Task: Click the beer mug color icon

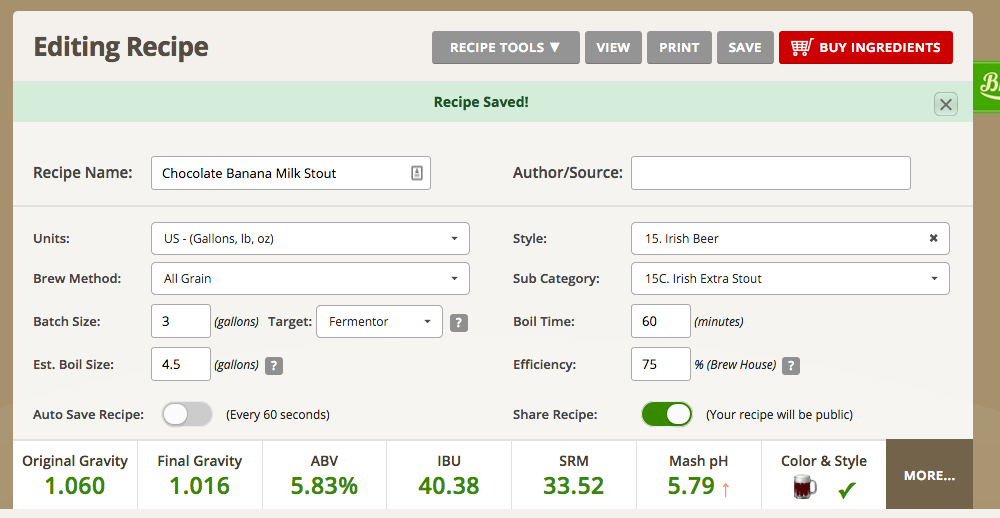Action: tap(803, 489)
